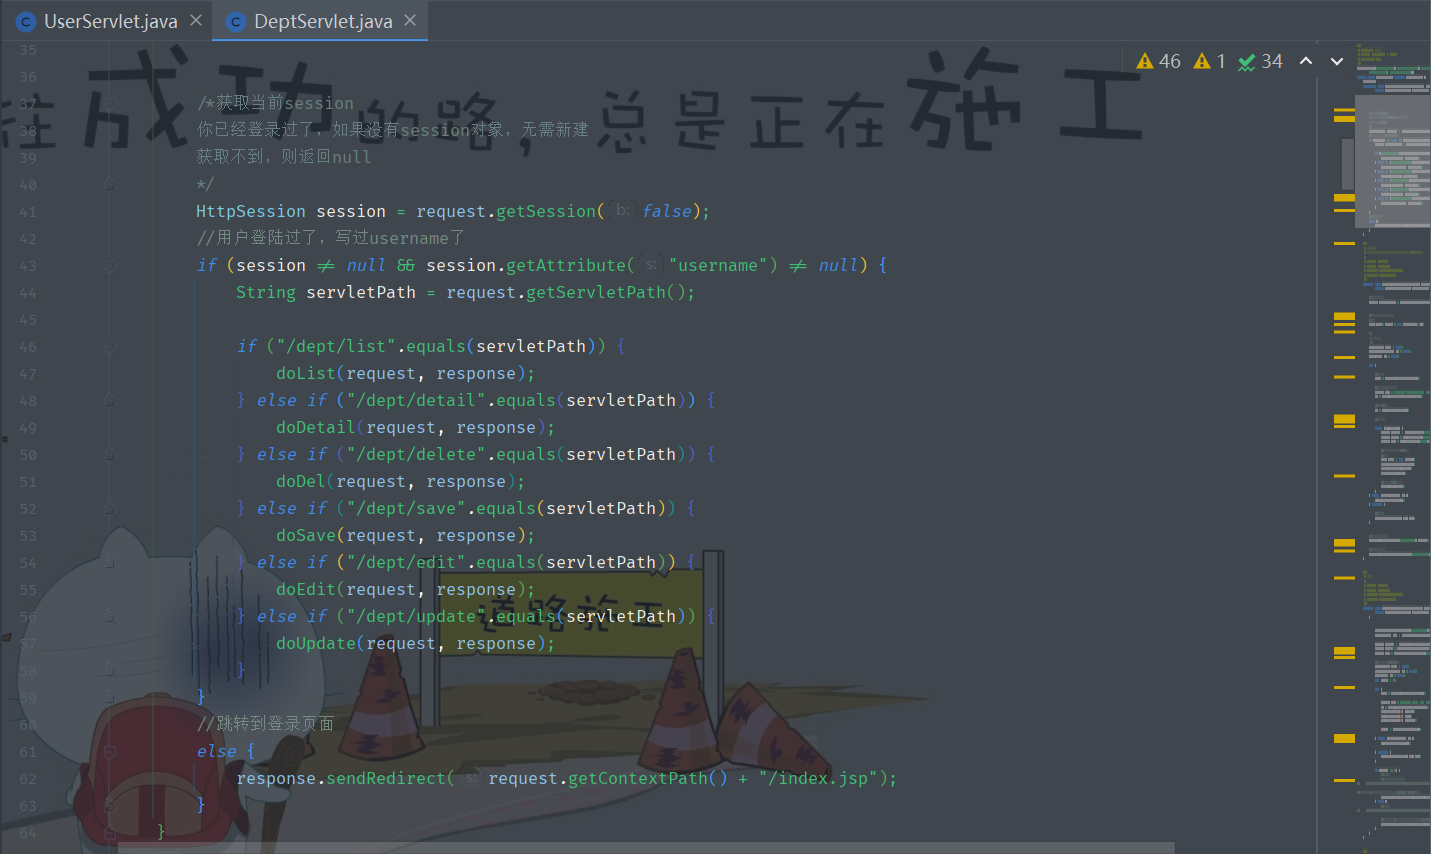Fold the /dept/edit else-if at line 54
Viewport: 1431px width, 854px height.
pos(110,562)
